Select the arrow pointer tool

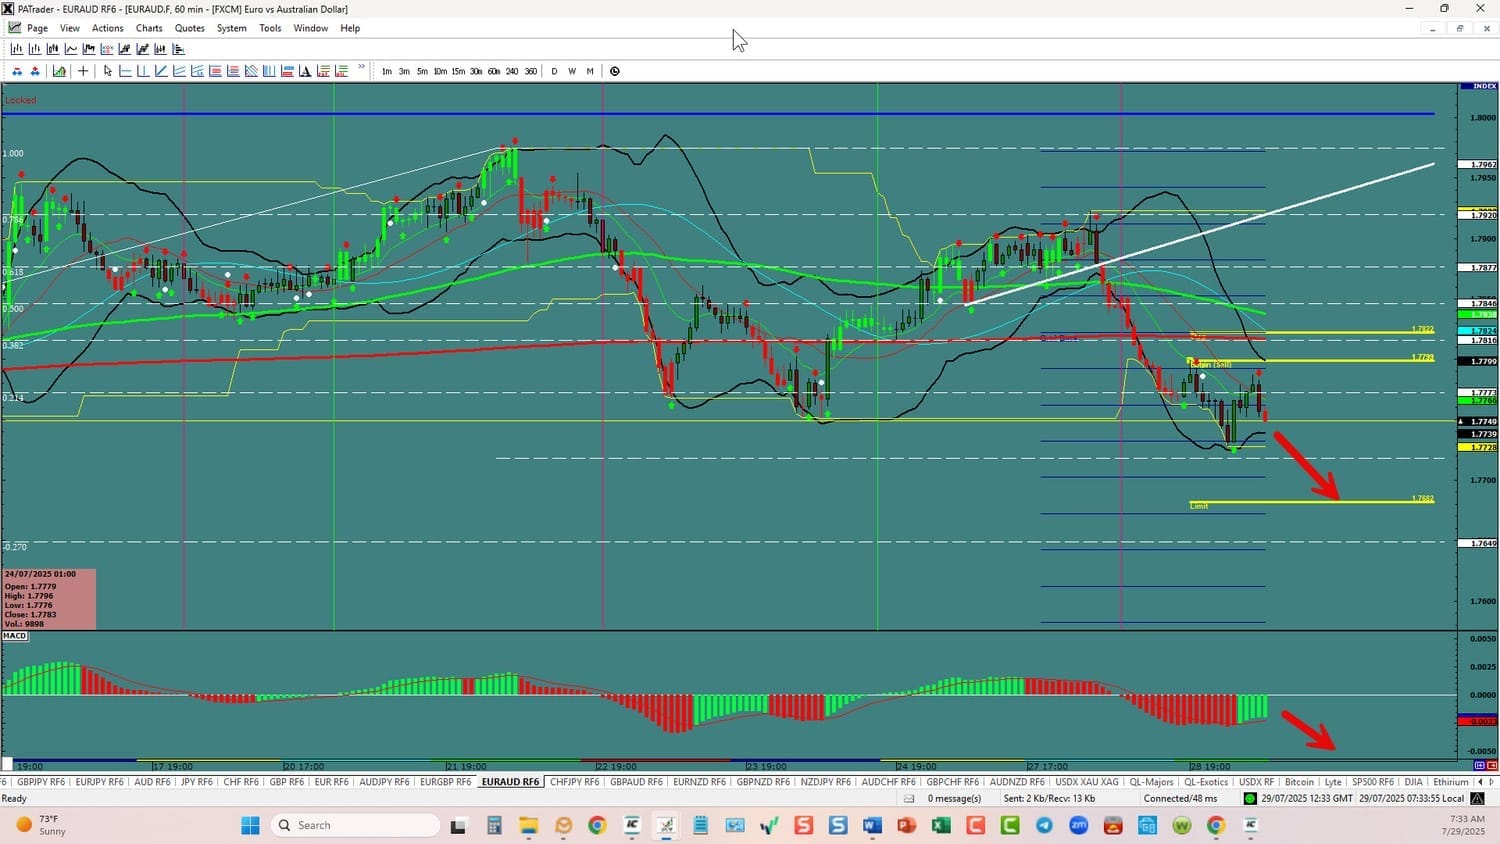point(108,71)
